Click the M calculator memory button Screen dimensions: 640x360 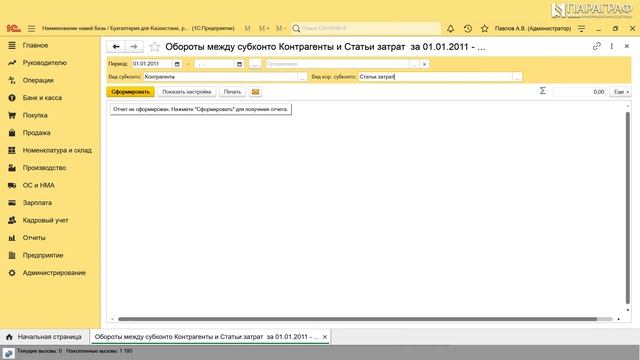[x=247, y=29]
